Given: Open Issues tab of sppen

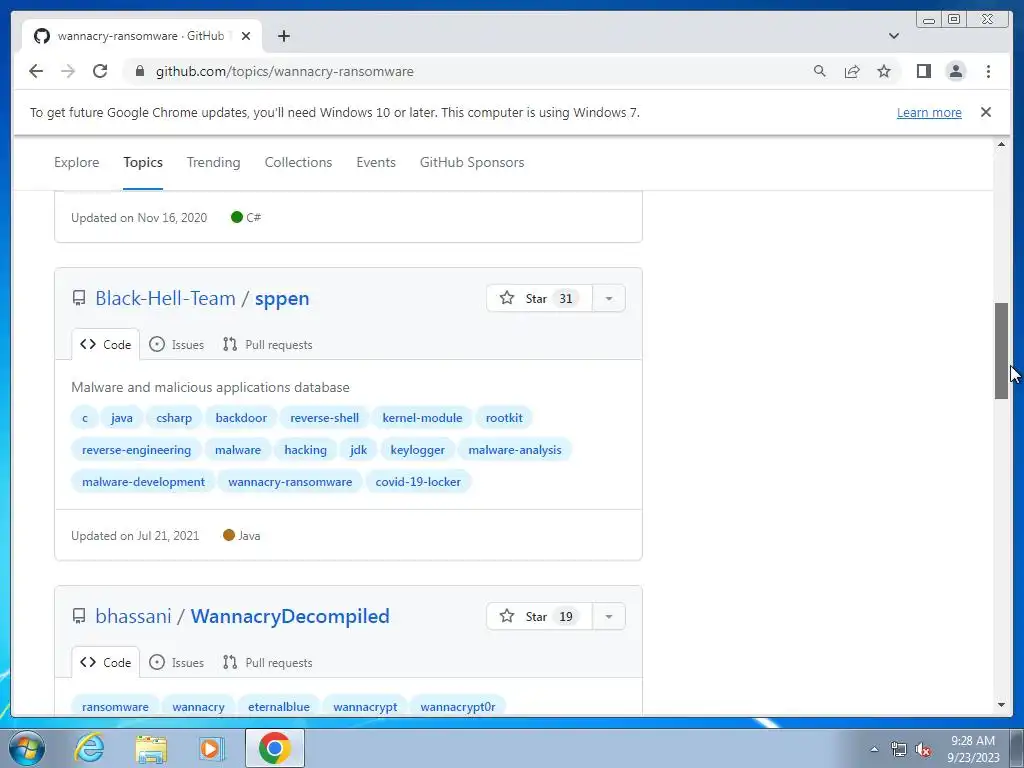Looking at the screenshot, I should click(x=176, y=345).
